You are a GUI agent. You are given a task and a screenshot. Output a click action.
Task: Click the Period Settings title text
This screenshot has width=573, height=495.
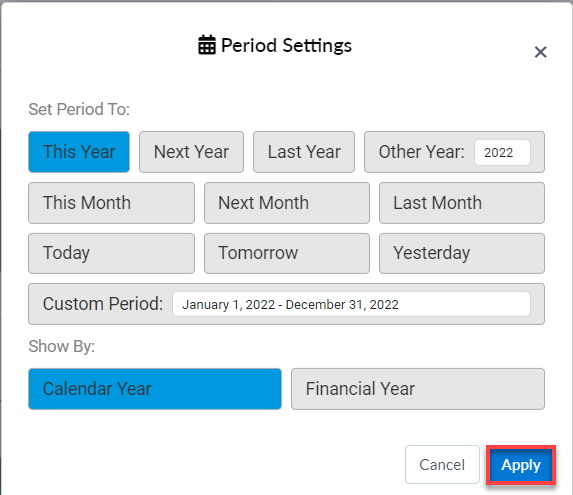[286, 46]
